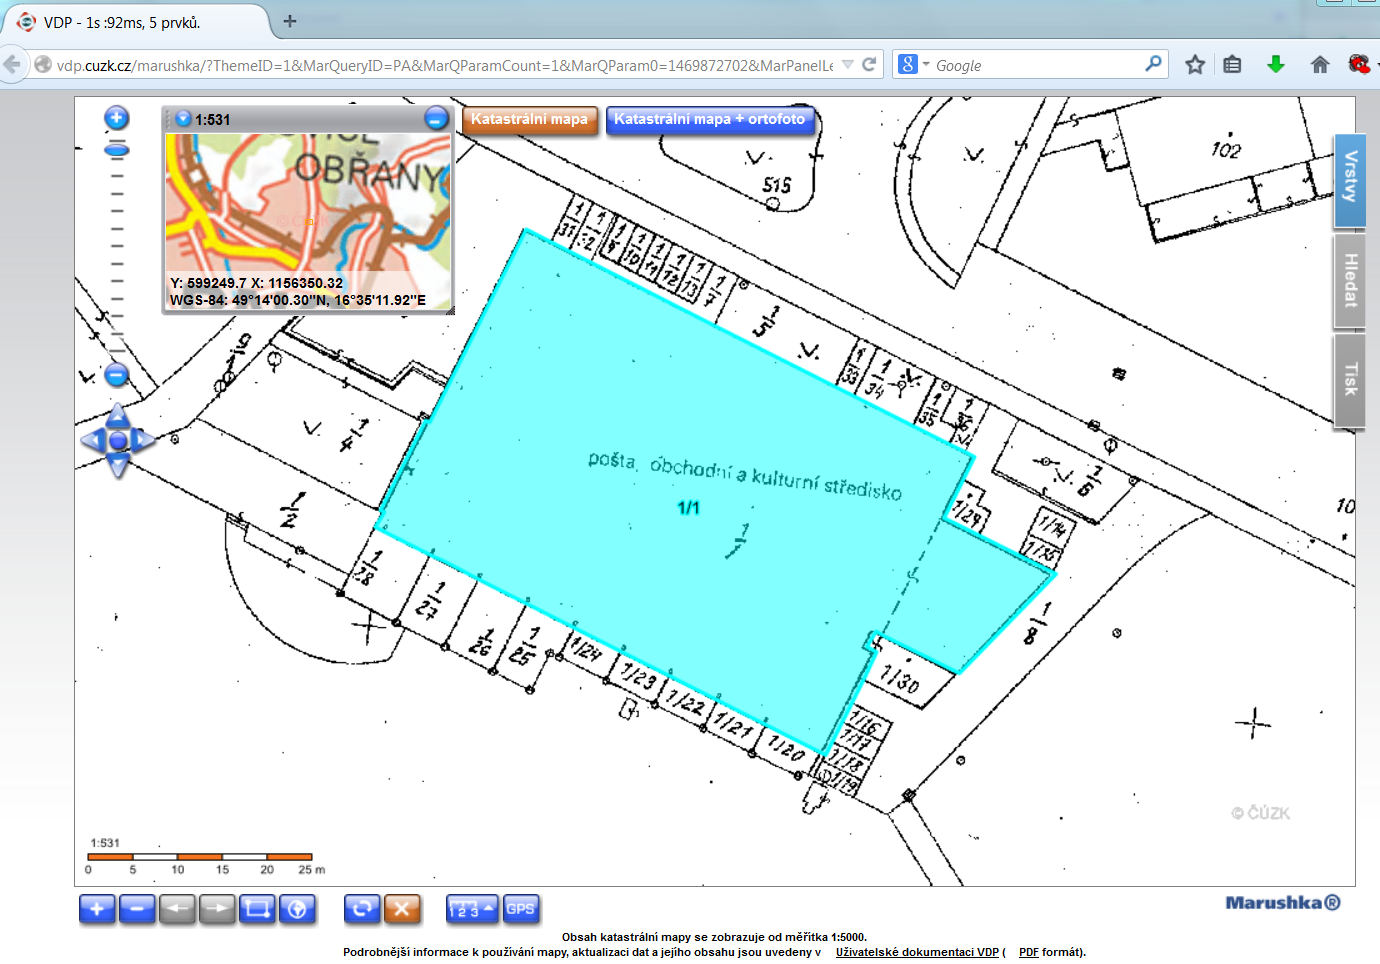Collapse the overview map panel with minus button

pos(436,118)
